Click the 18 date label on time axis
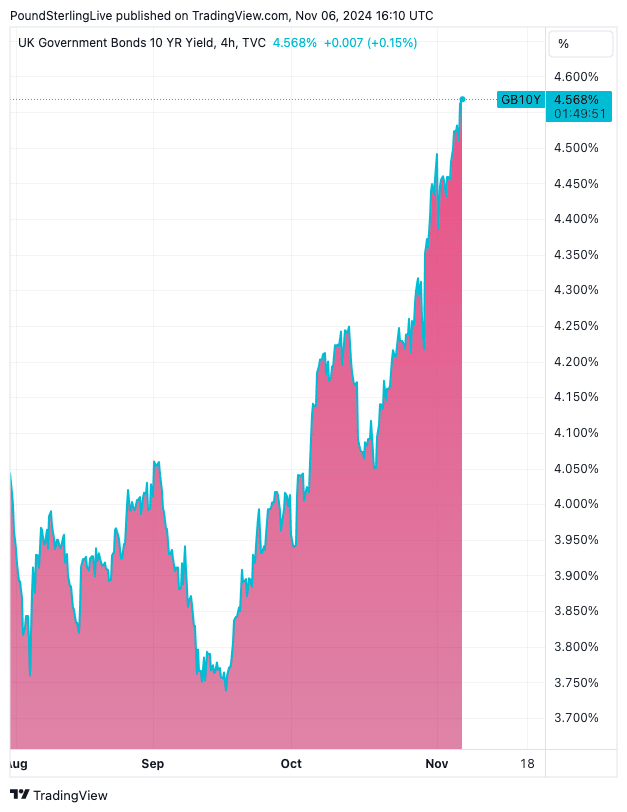This screenshot has height=812, width=627. (527, 764)
